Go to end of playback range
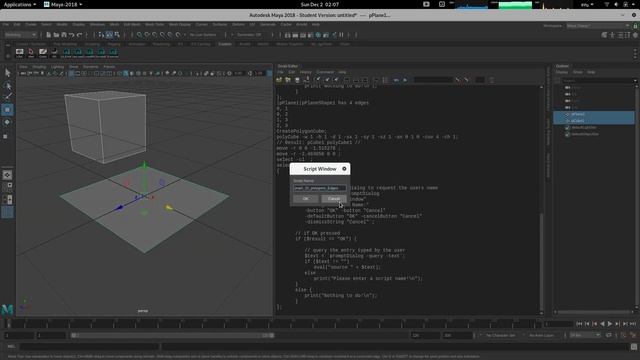Screen dimensions: 640x360 click(633, 324)
